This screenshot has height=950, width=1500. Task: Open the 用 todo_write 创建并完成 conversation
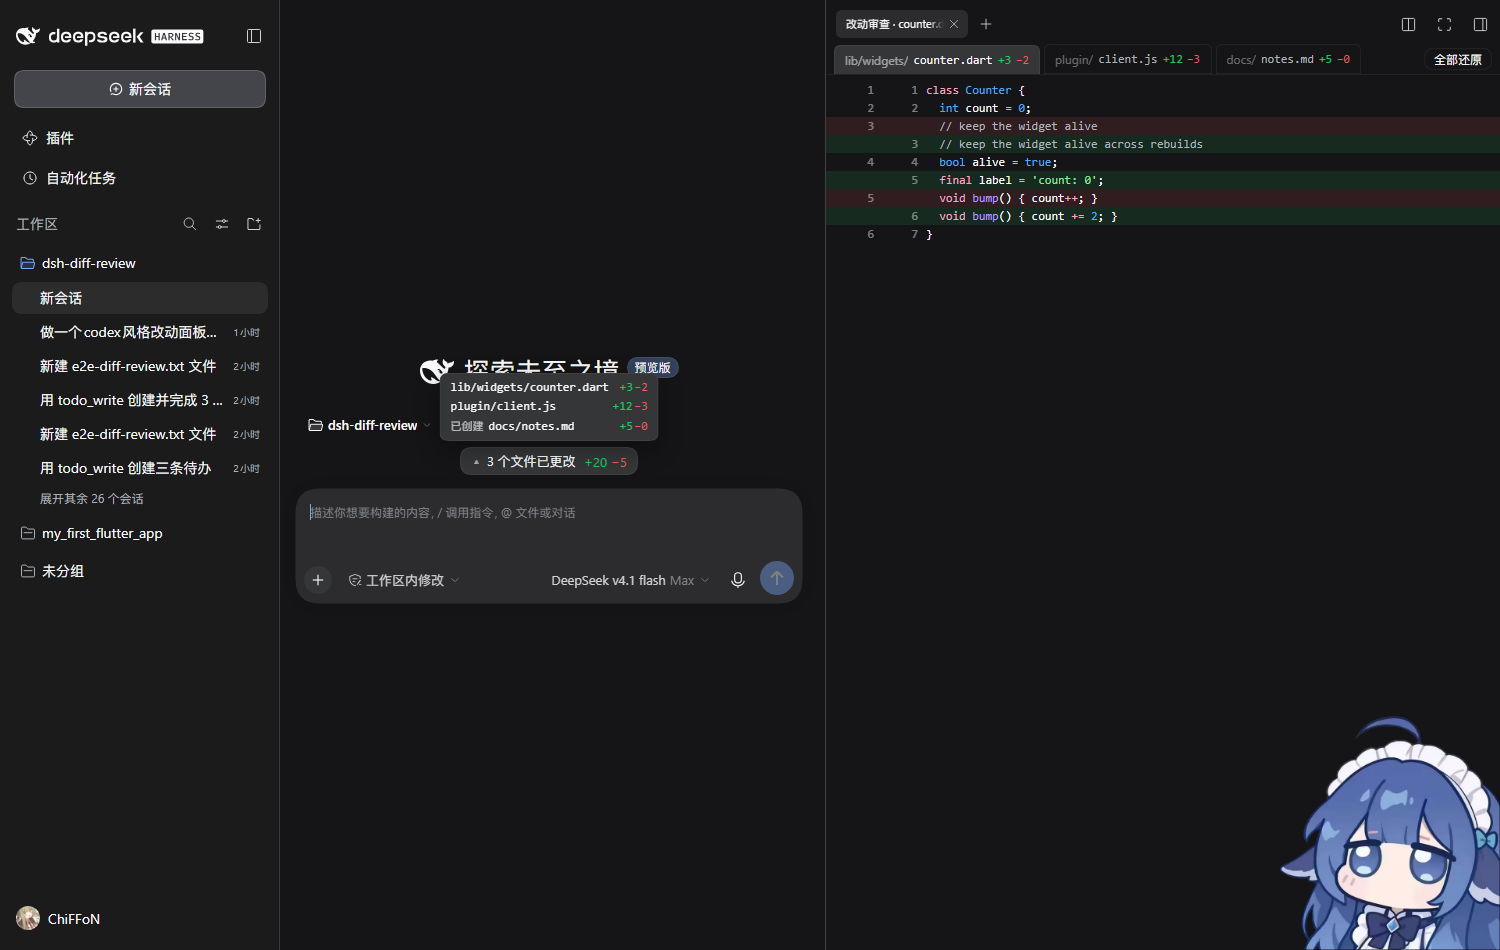[x=140, y=400]
